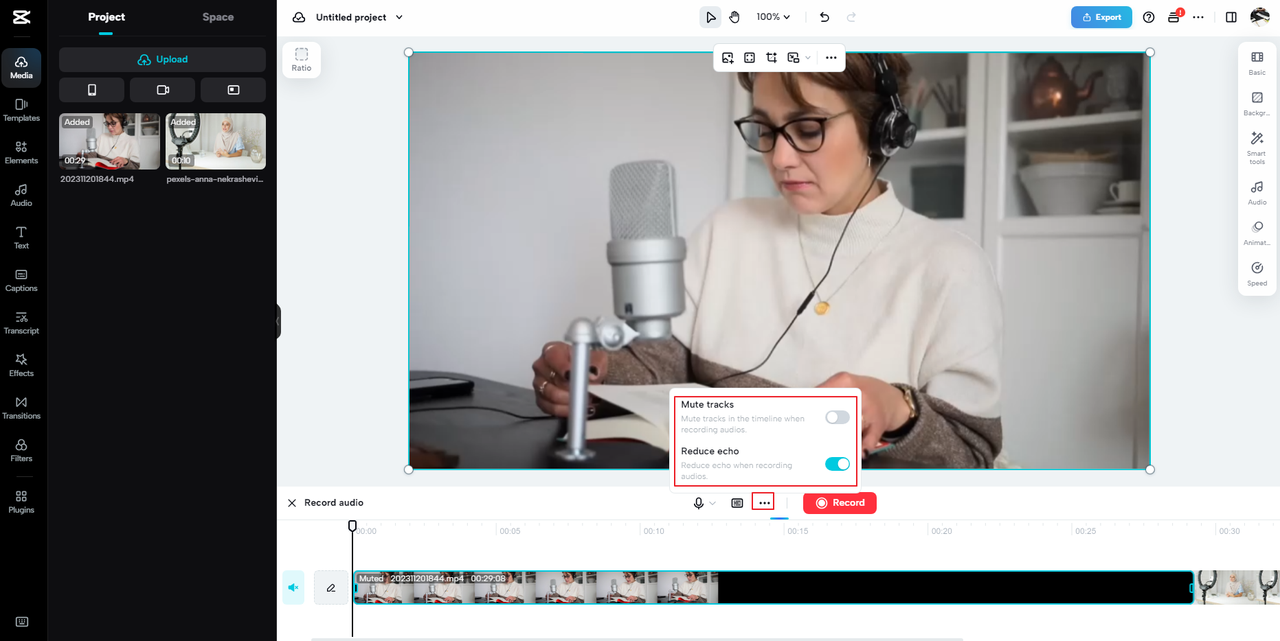Open the right-side Audio properties panel
This screenshot has width=1280, height=641.
(1257, 193)
